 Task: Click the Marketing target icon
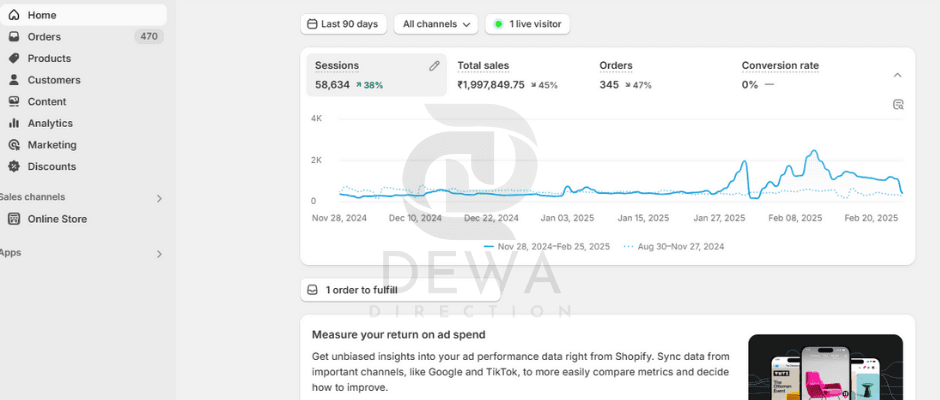click(14, 145)
